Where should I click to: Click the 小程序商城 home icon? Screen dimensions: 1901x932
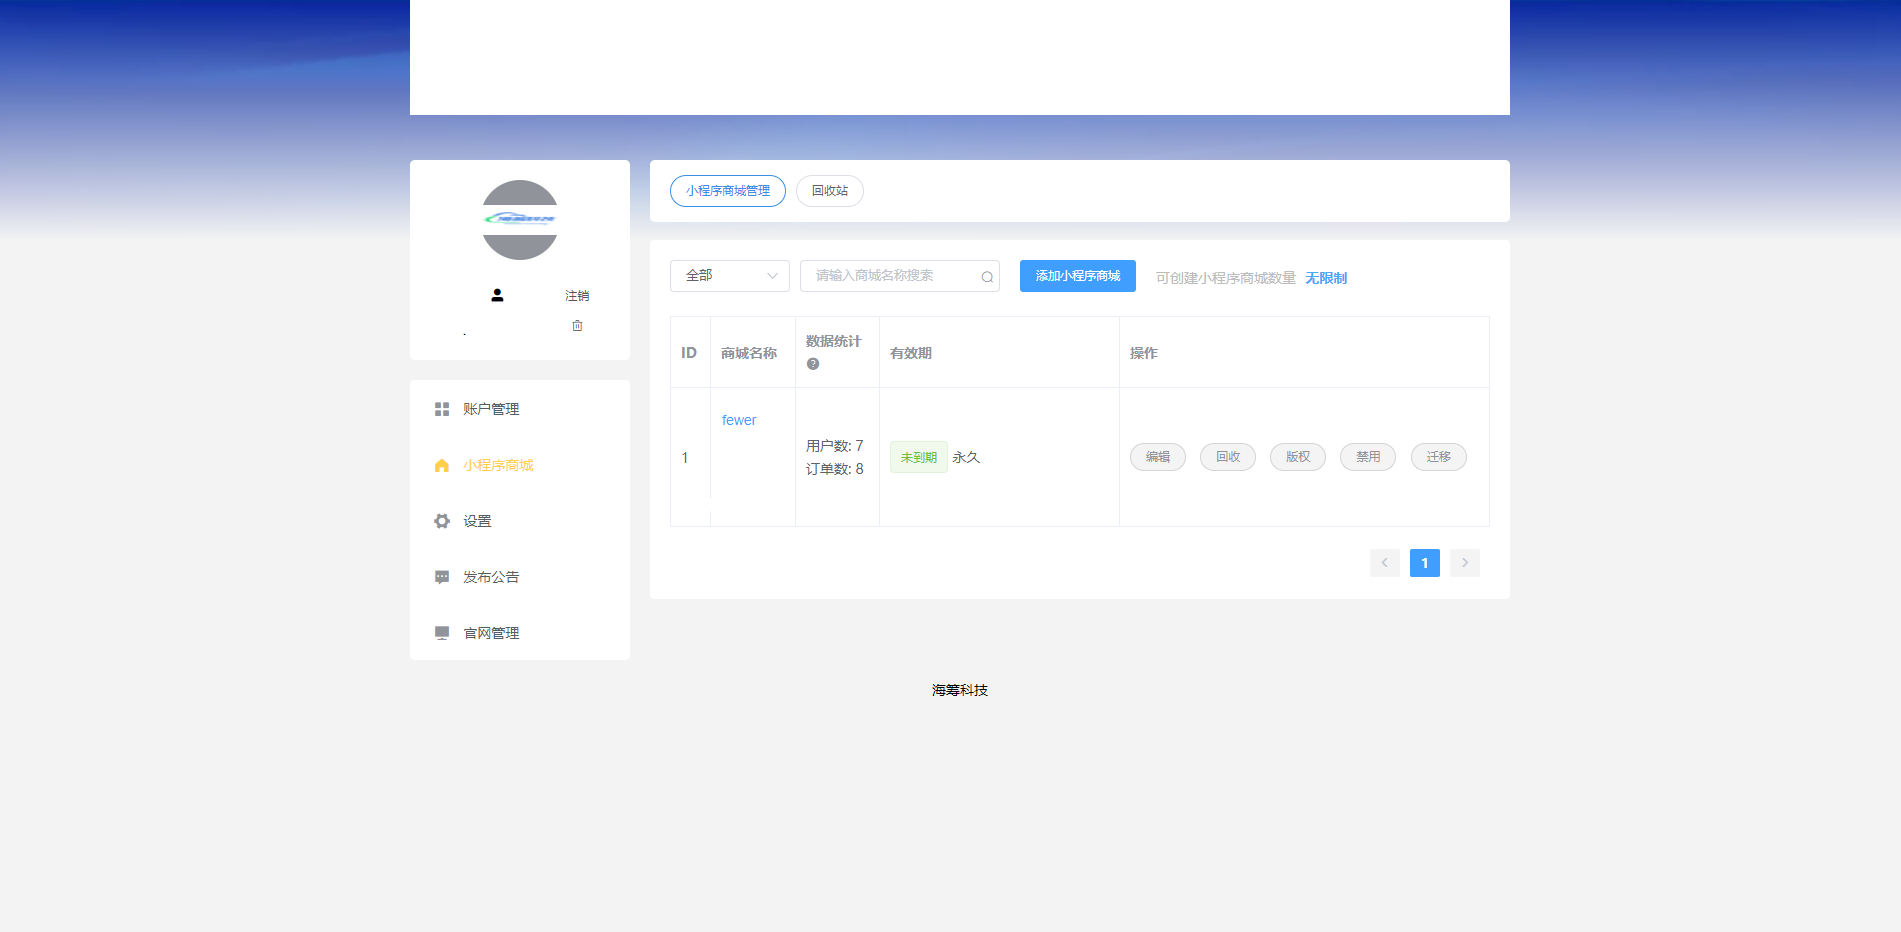tap(441, 464)
